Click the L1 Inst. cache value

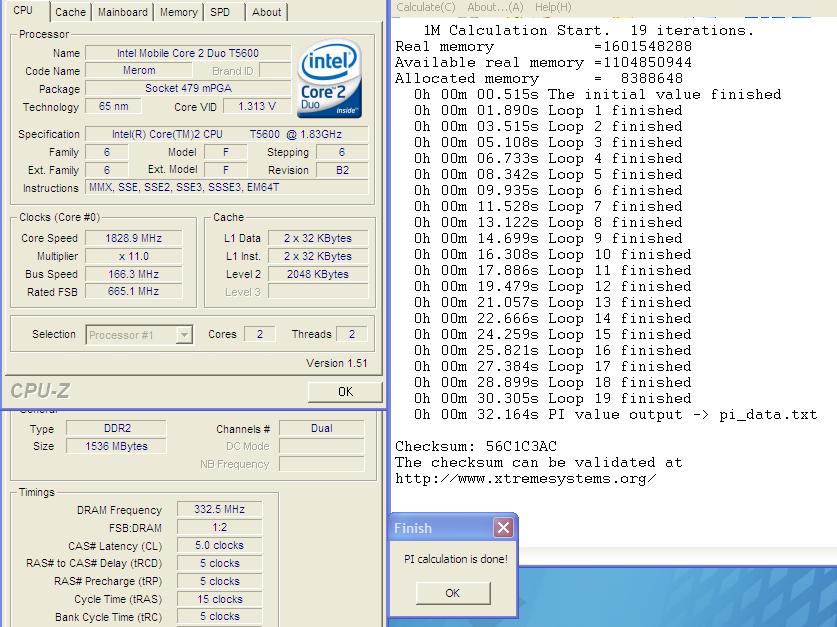318,256
